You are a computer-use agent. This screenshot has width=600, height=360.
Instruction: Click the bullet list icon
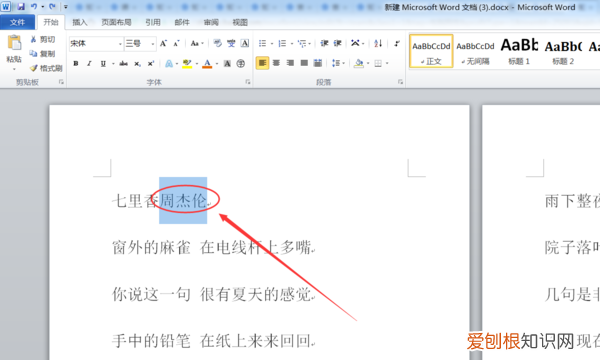(x=262, y=43)
